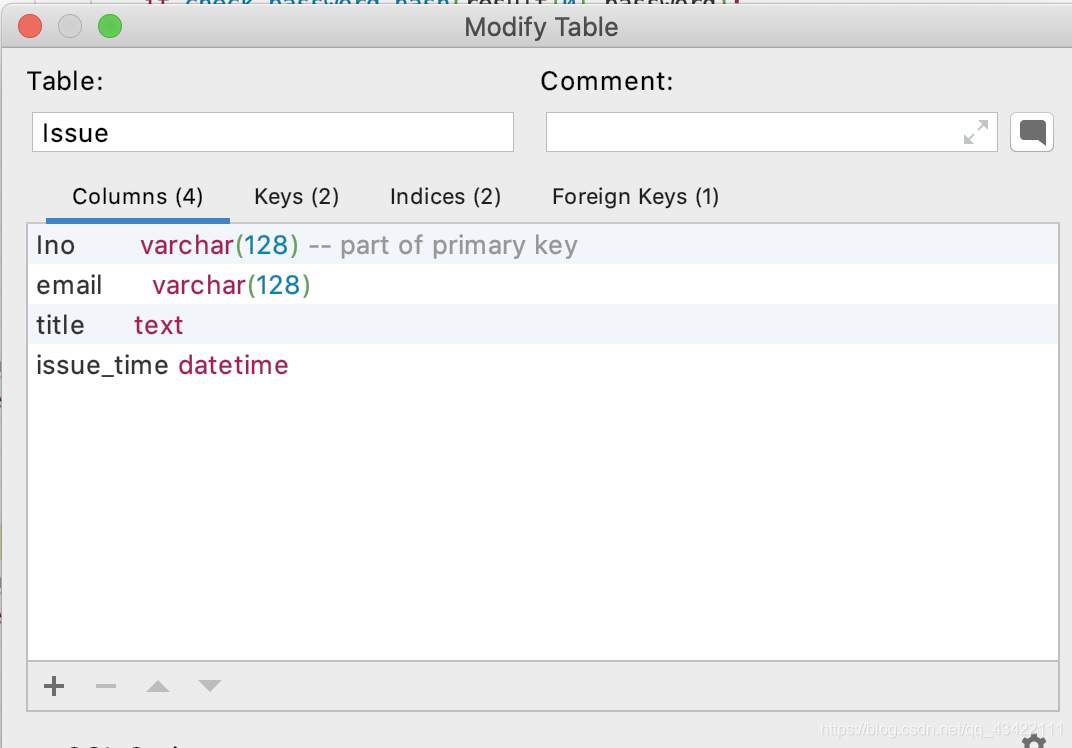Select the Ino varchar(128) column row
Screen dimensions: 1072x748
pos(543,245)
